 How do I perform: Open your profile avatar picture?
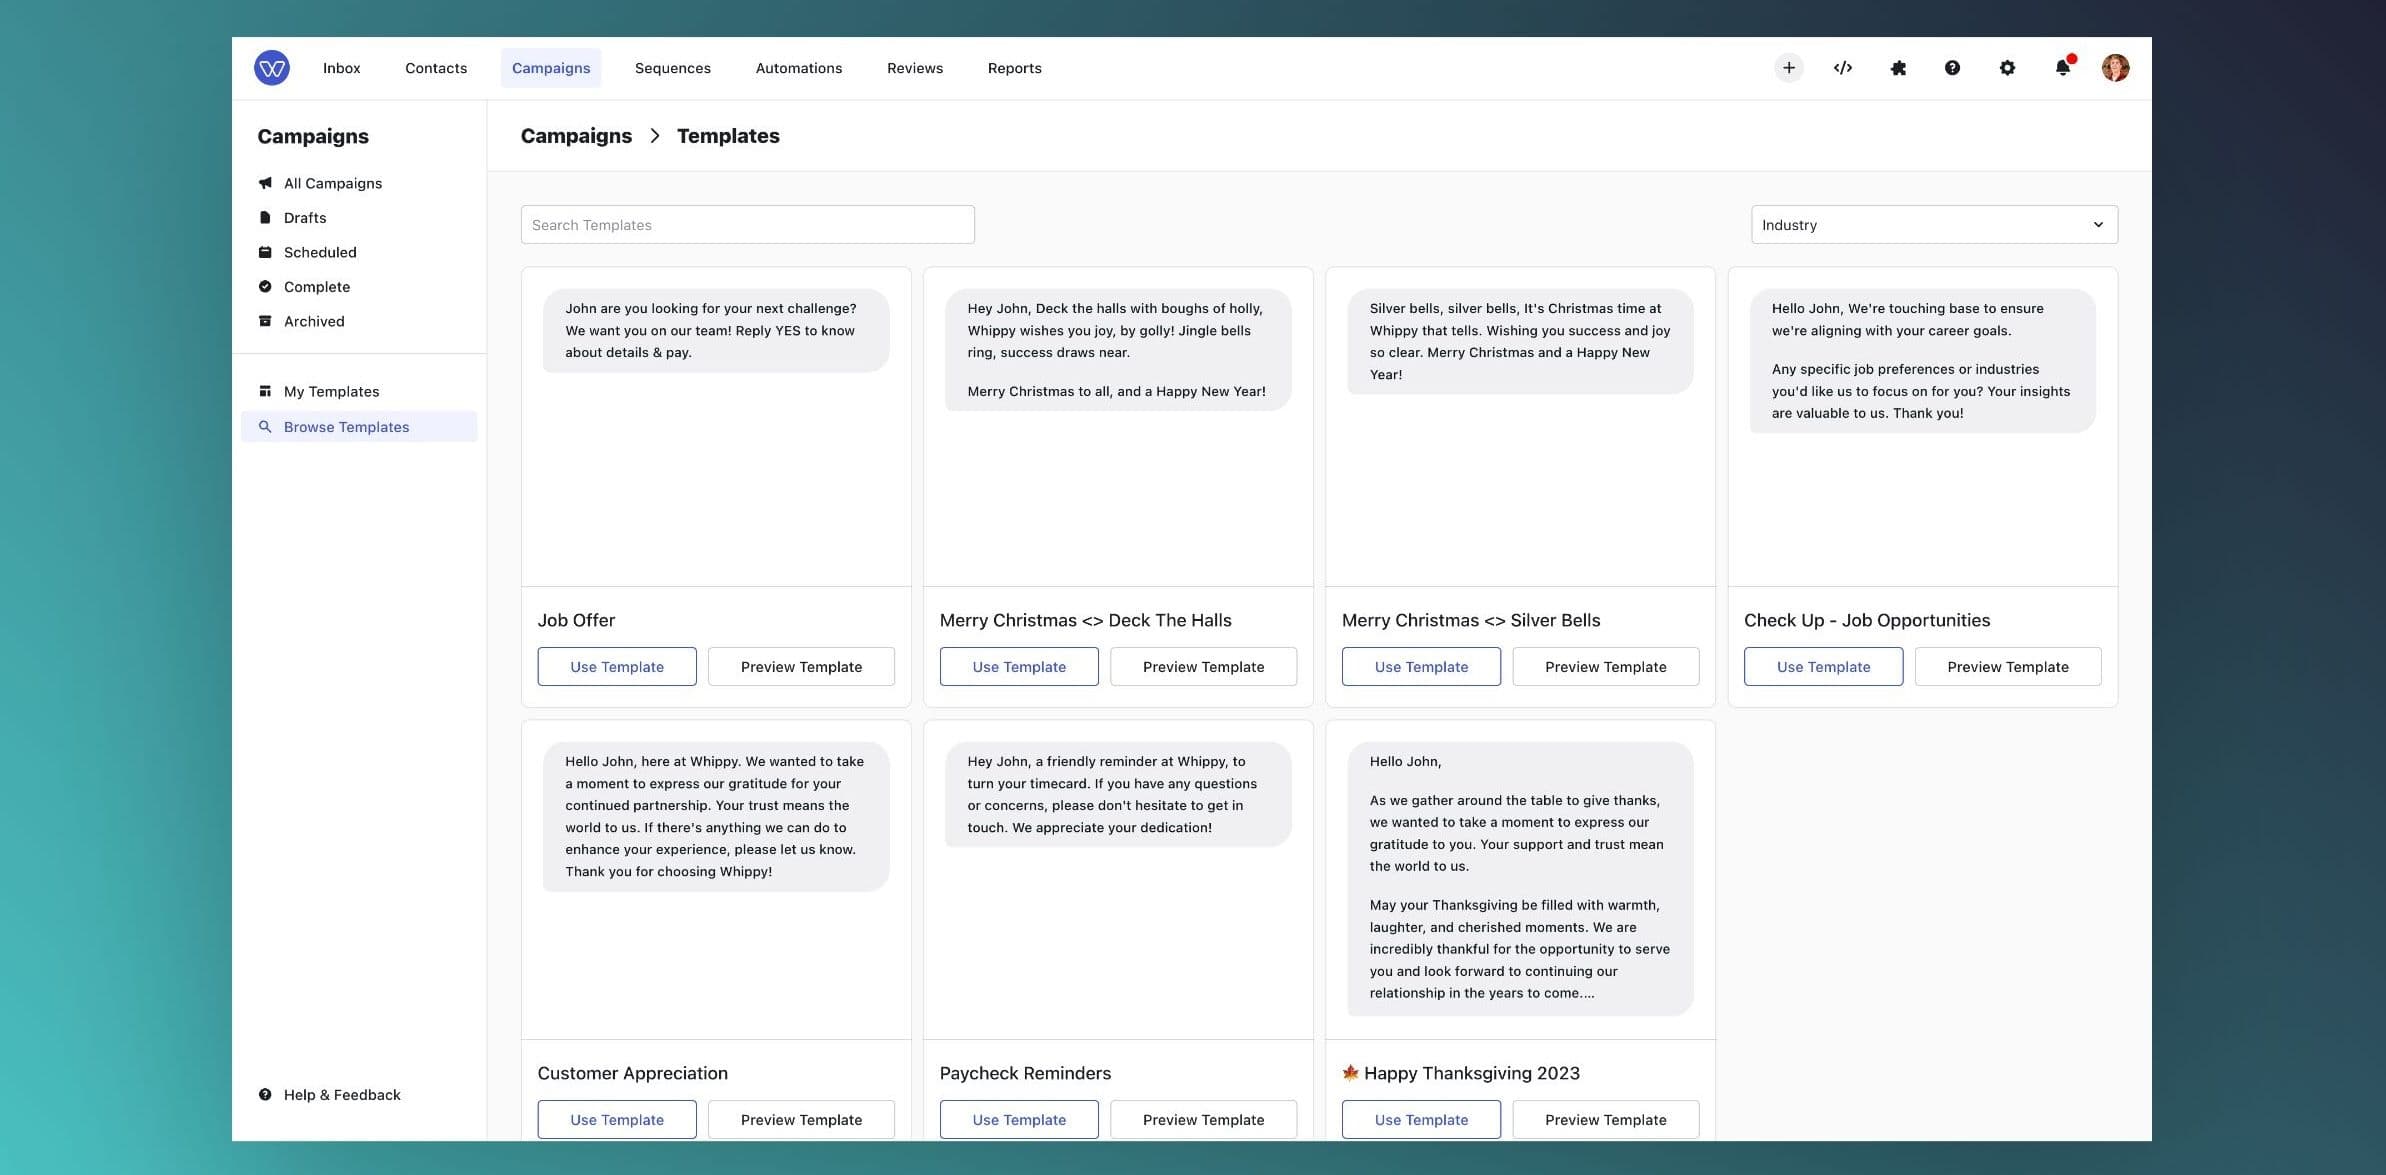pyautogui.click(x=2115, y=67)
